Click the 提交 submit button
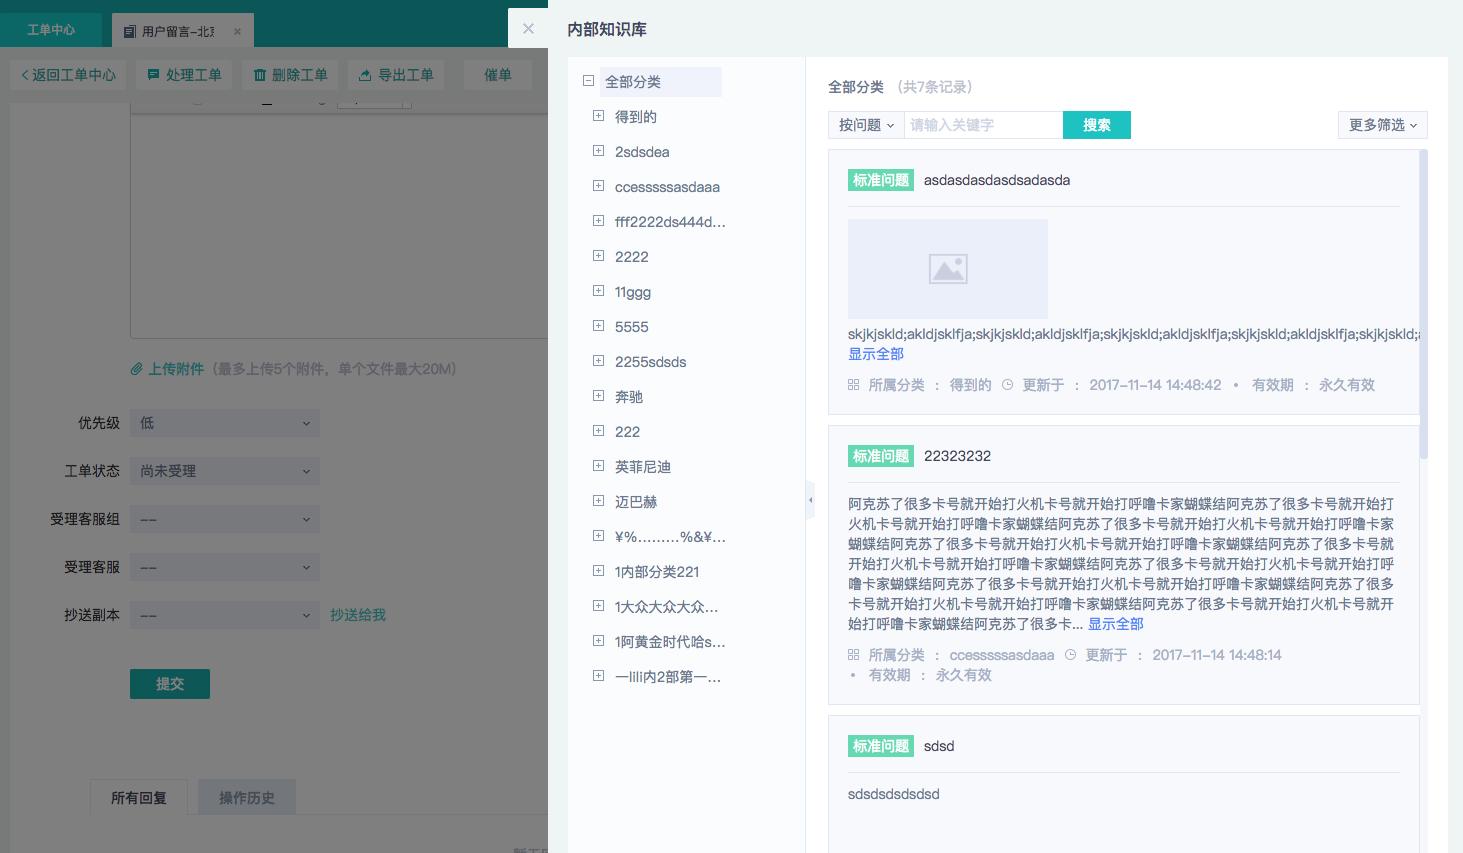Viewport: 1463px width, 853px height. 170,684
